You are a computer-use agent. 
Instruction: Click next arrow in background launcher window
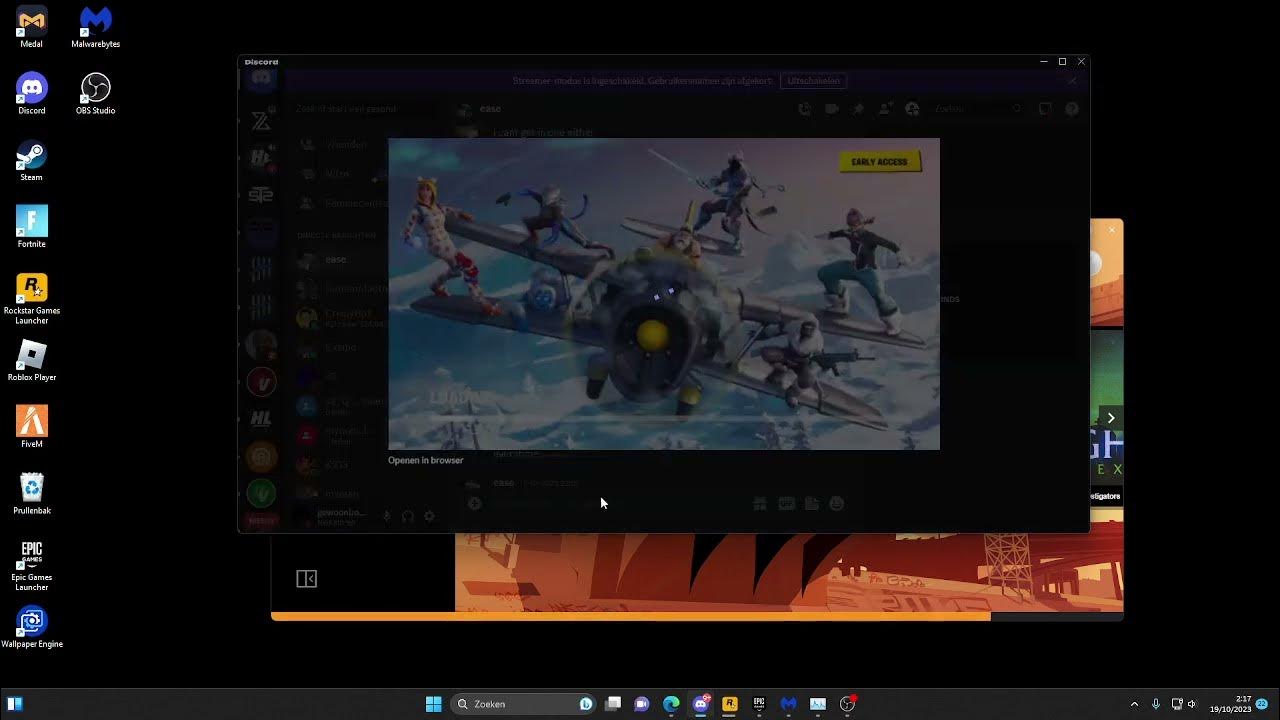coord(1110,418)
